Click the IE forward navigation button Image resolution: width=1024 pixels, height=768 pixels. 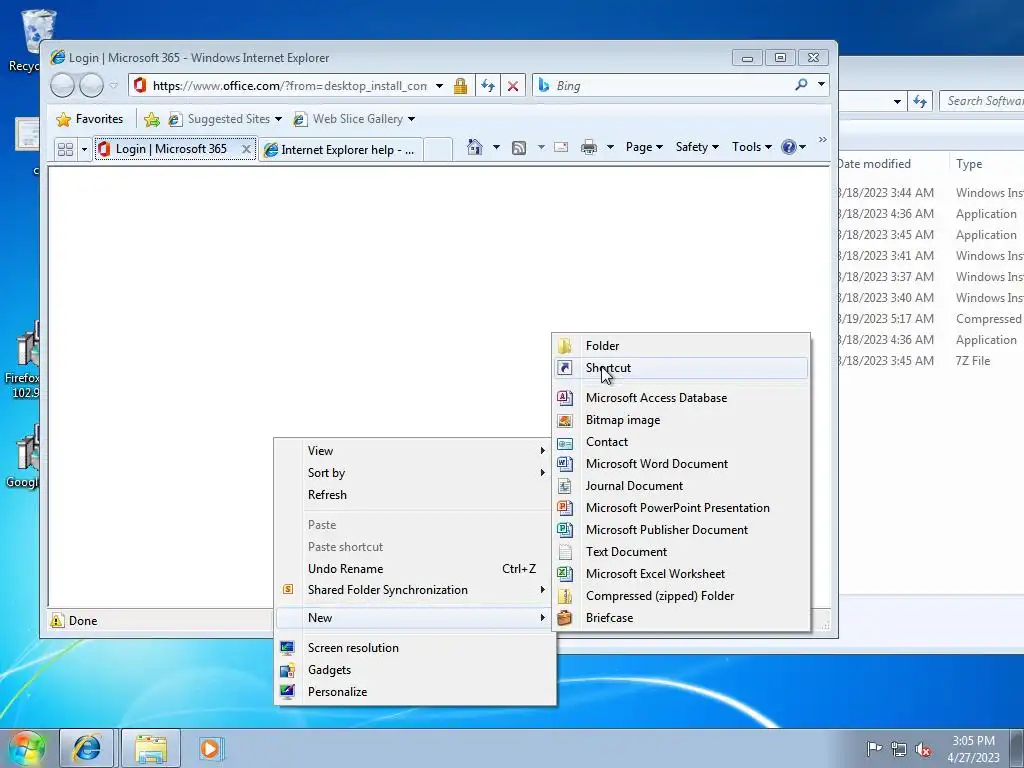pyautogui.click(x=91, y=85)
